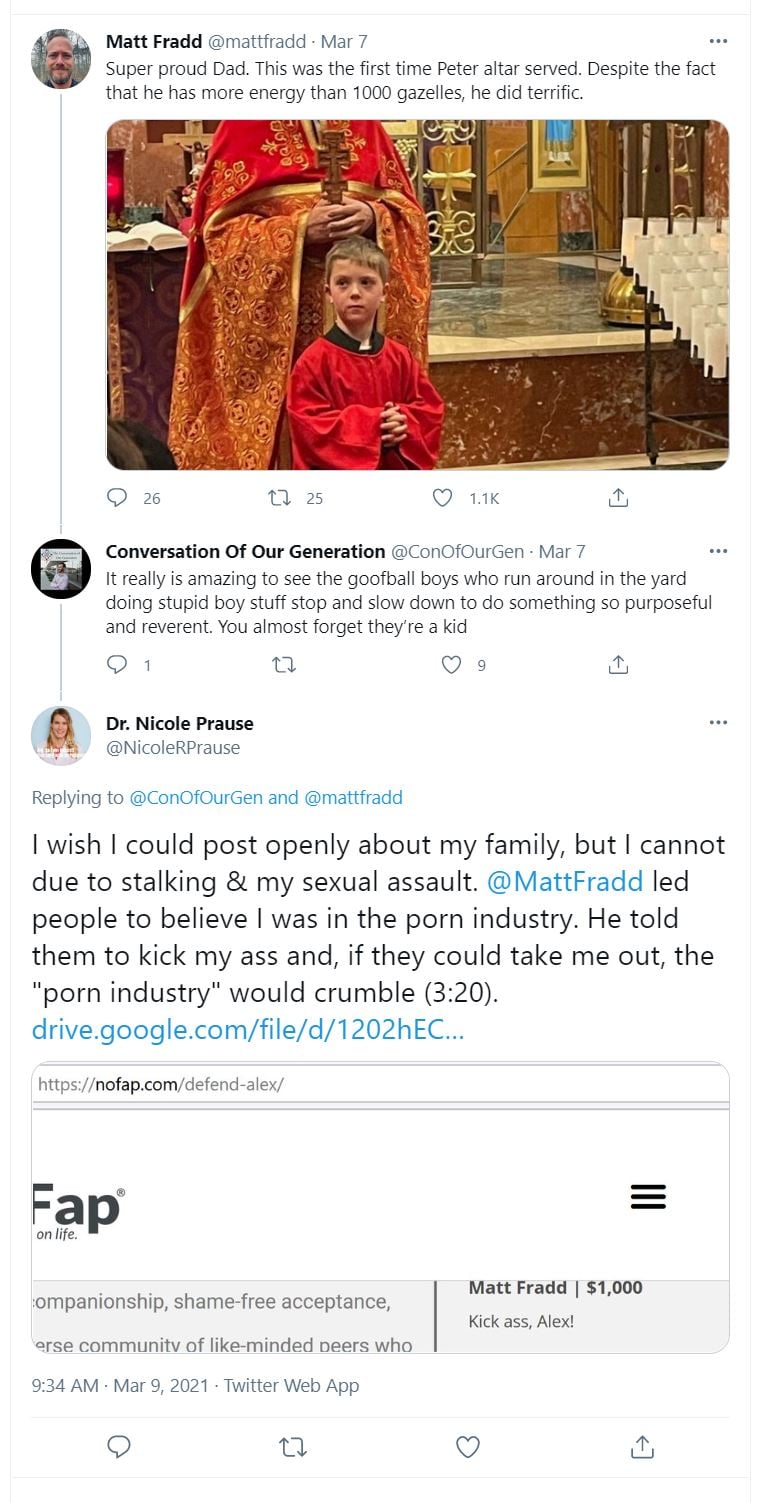Open more options for Matt Fradd's tweet
The image size is (763, 1503).
(x=718, y=41)
